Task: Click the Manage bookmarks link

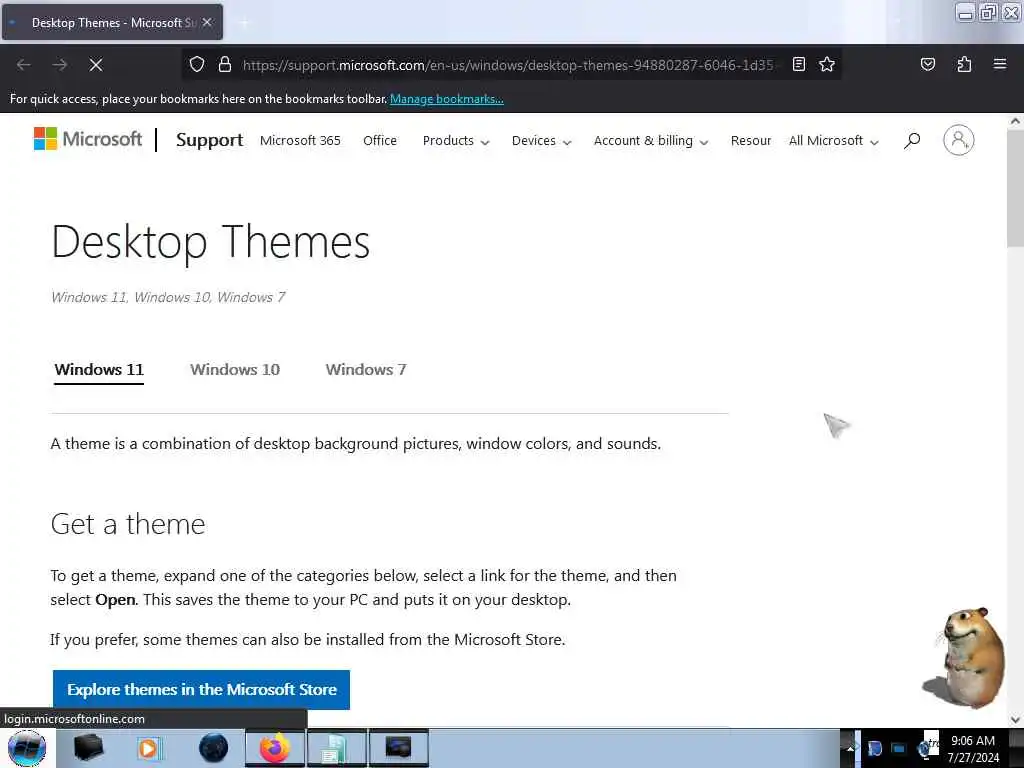Action: [x=447, y=99]
